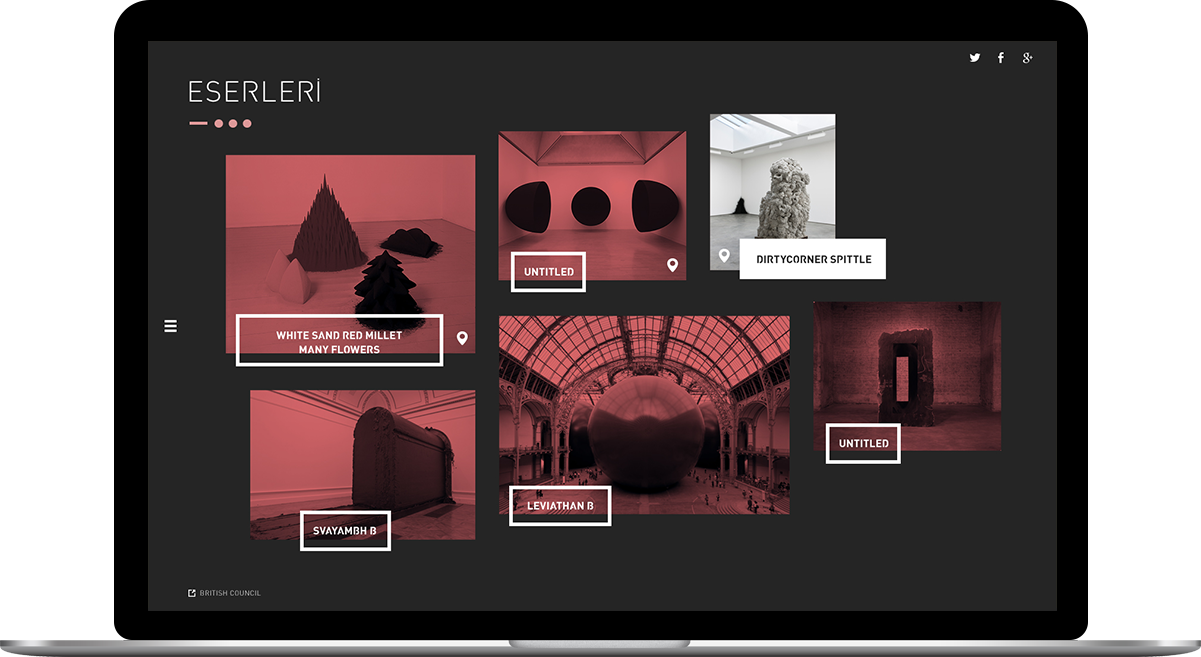Viewport: 1201px width, 657px height.
Task: Click the external-link icon next to British Council
Action: 191,592
